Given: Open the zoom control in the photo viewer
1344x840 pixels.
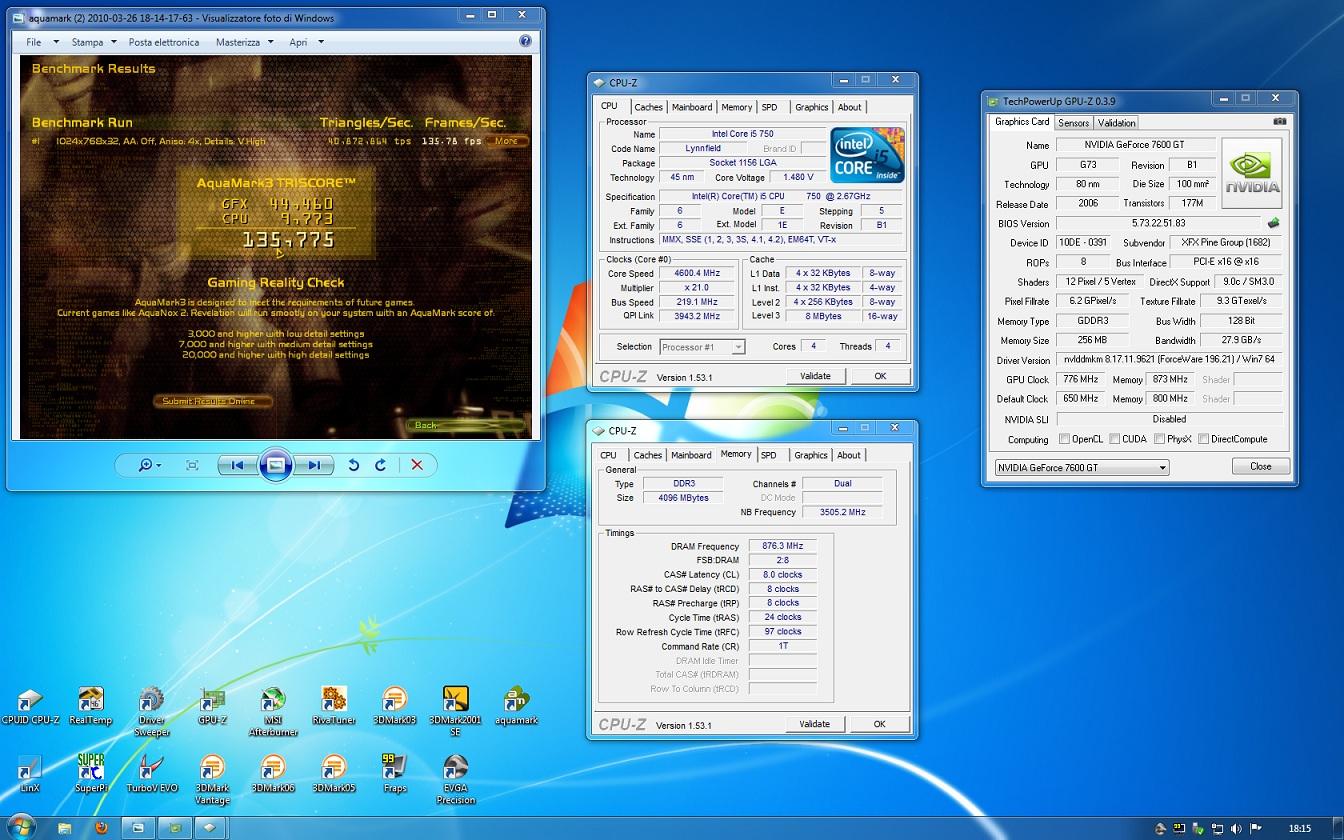Looking at the screenshot, I should click(151, 465).
